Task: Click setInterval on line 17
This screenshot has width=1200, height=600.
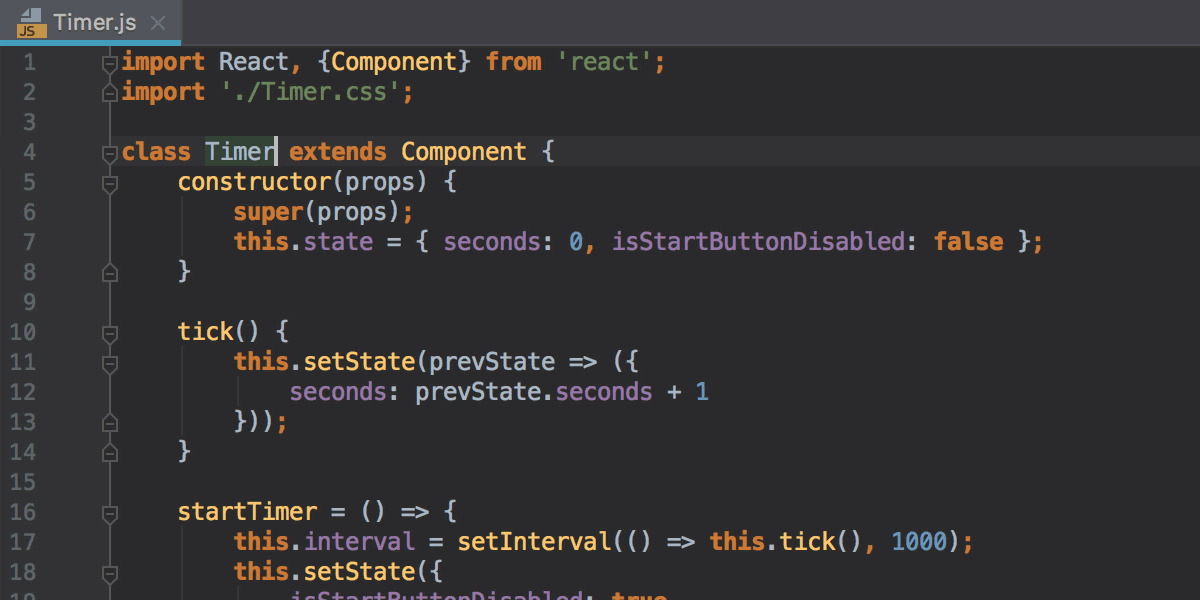Action: pos(532,541)
